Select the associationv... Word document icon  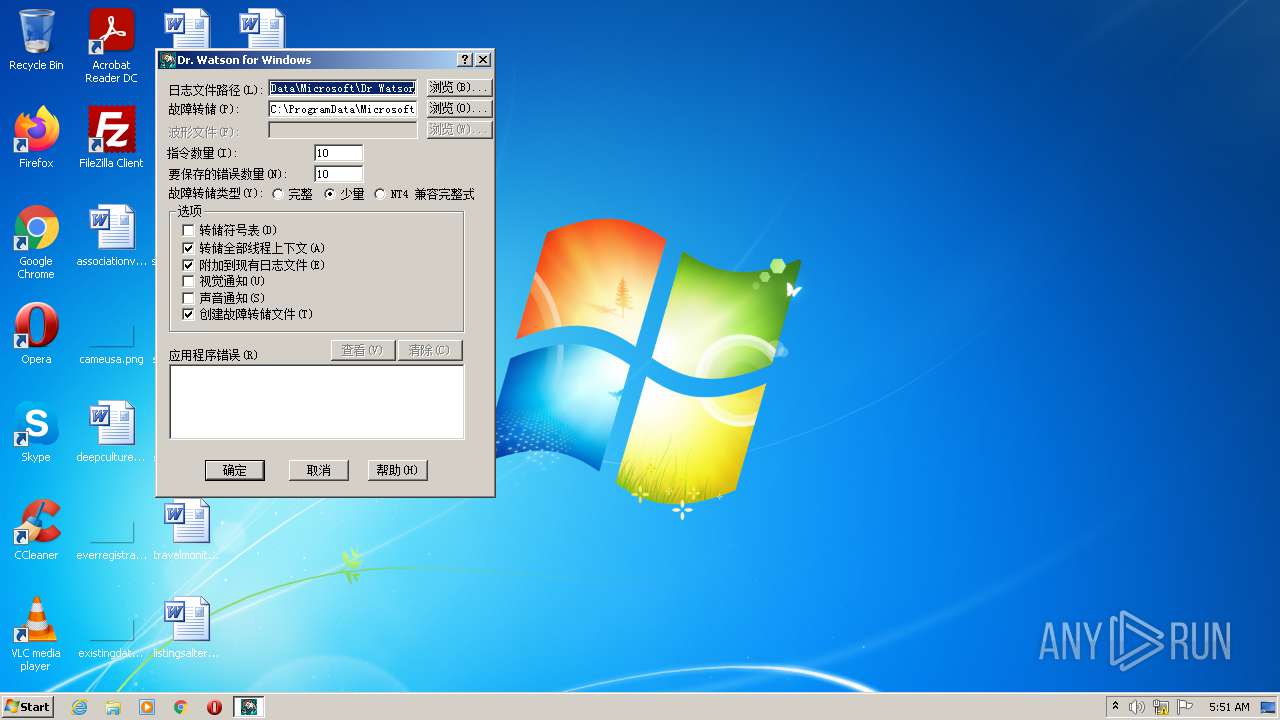pos(111,237)
